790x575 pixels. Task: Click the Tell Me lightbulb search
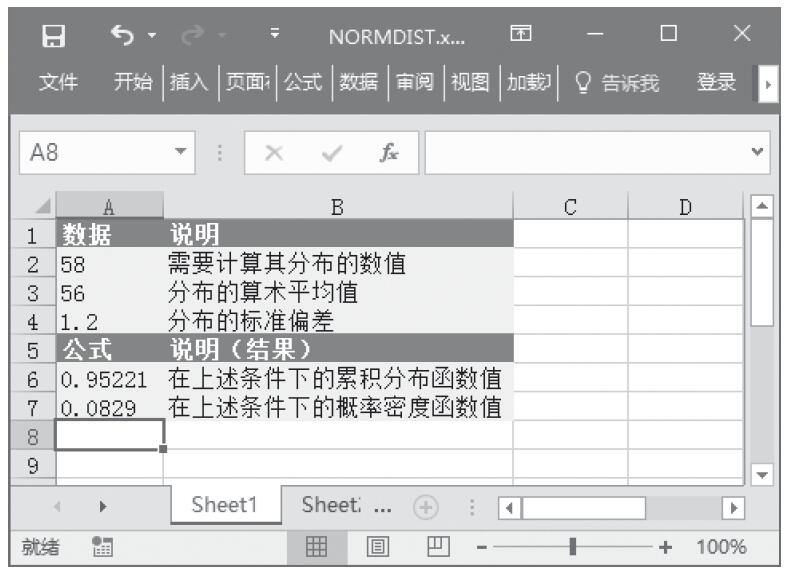pyautogui.click(x=616, y=83)
